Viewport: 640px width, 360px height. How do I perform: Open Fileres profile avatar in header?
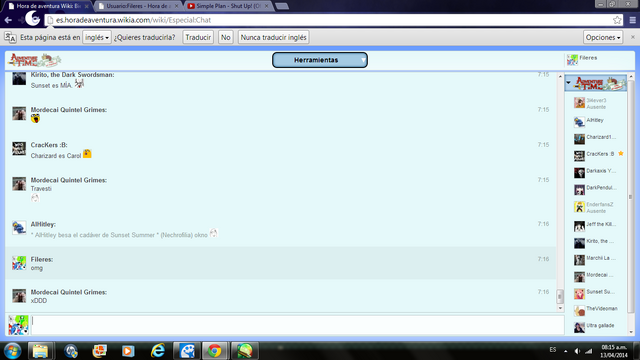[x=572, y=60]
